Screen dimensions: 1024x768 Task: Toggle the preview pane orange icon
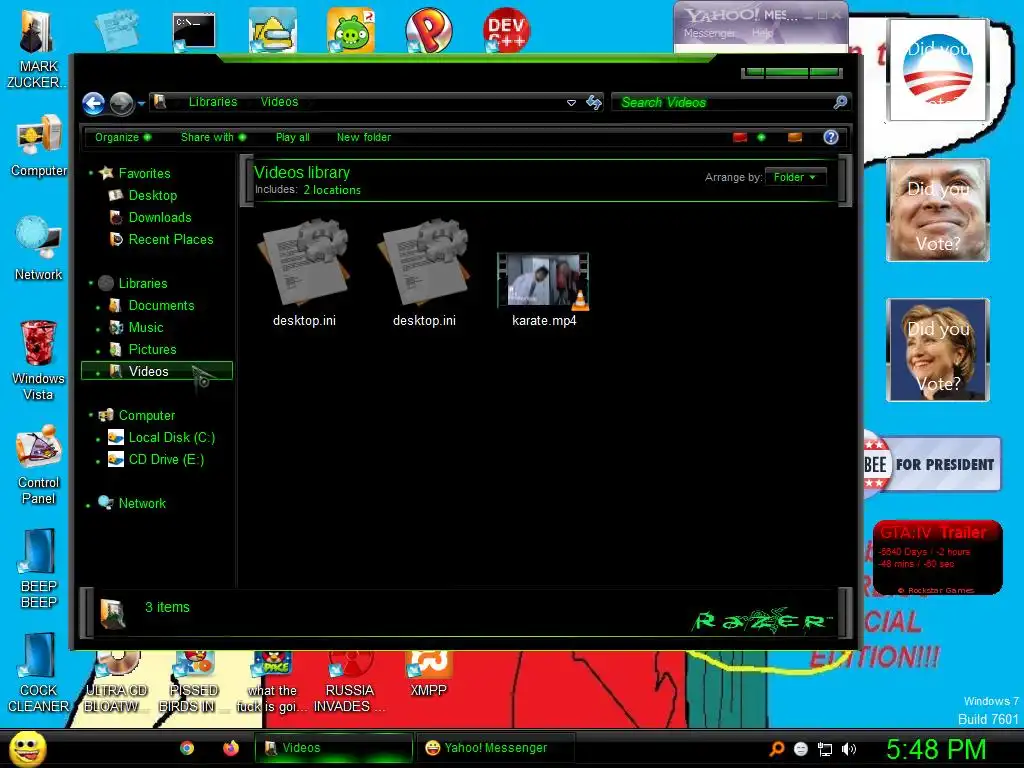795,137
